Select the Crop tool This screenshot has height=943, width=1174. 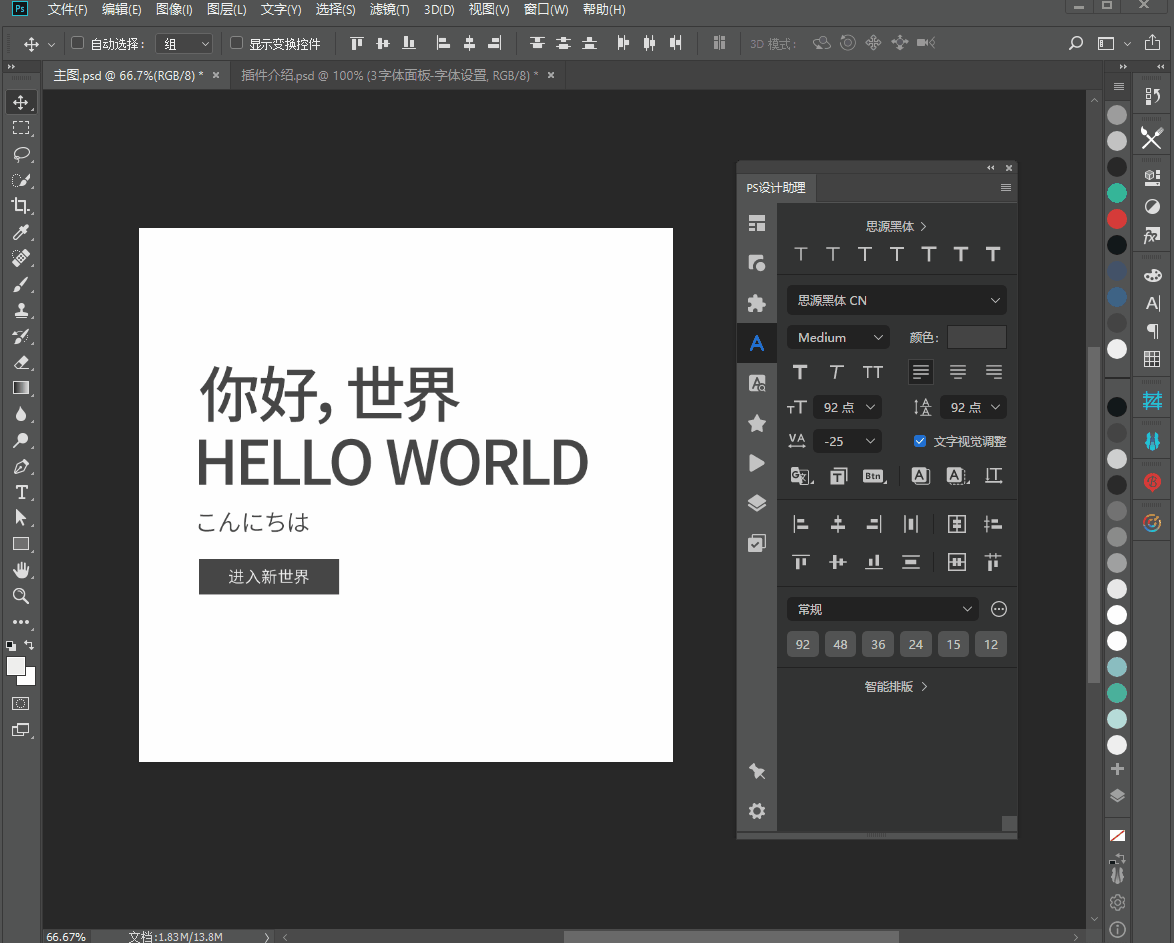tap(22, 205)
